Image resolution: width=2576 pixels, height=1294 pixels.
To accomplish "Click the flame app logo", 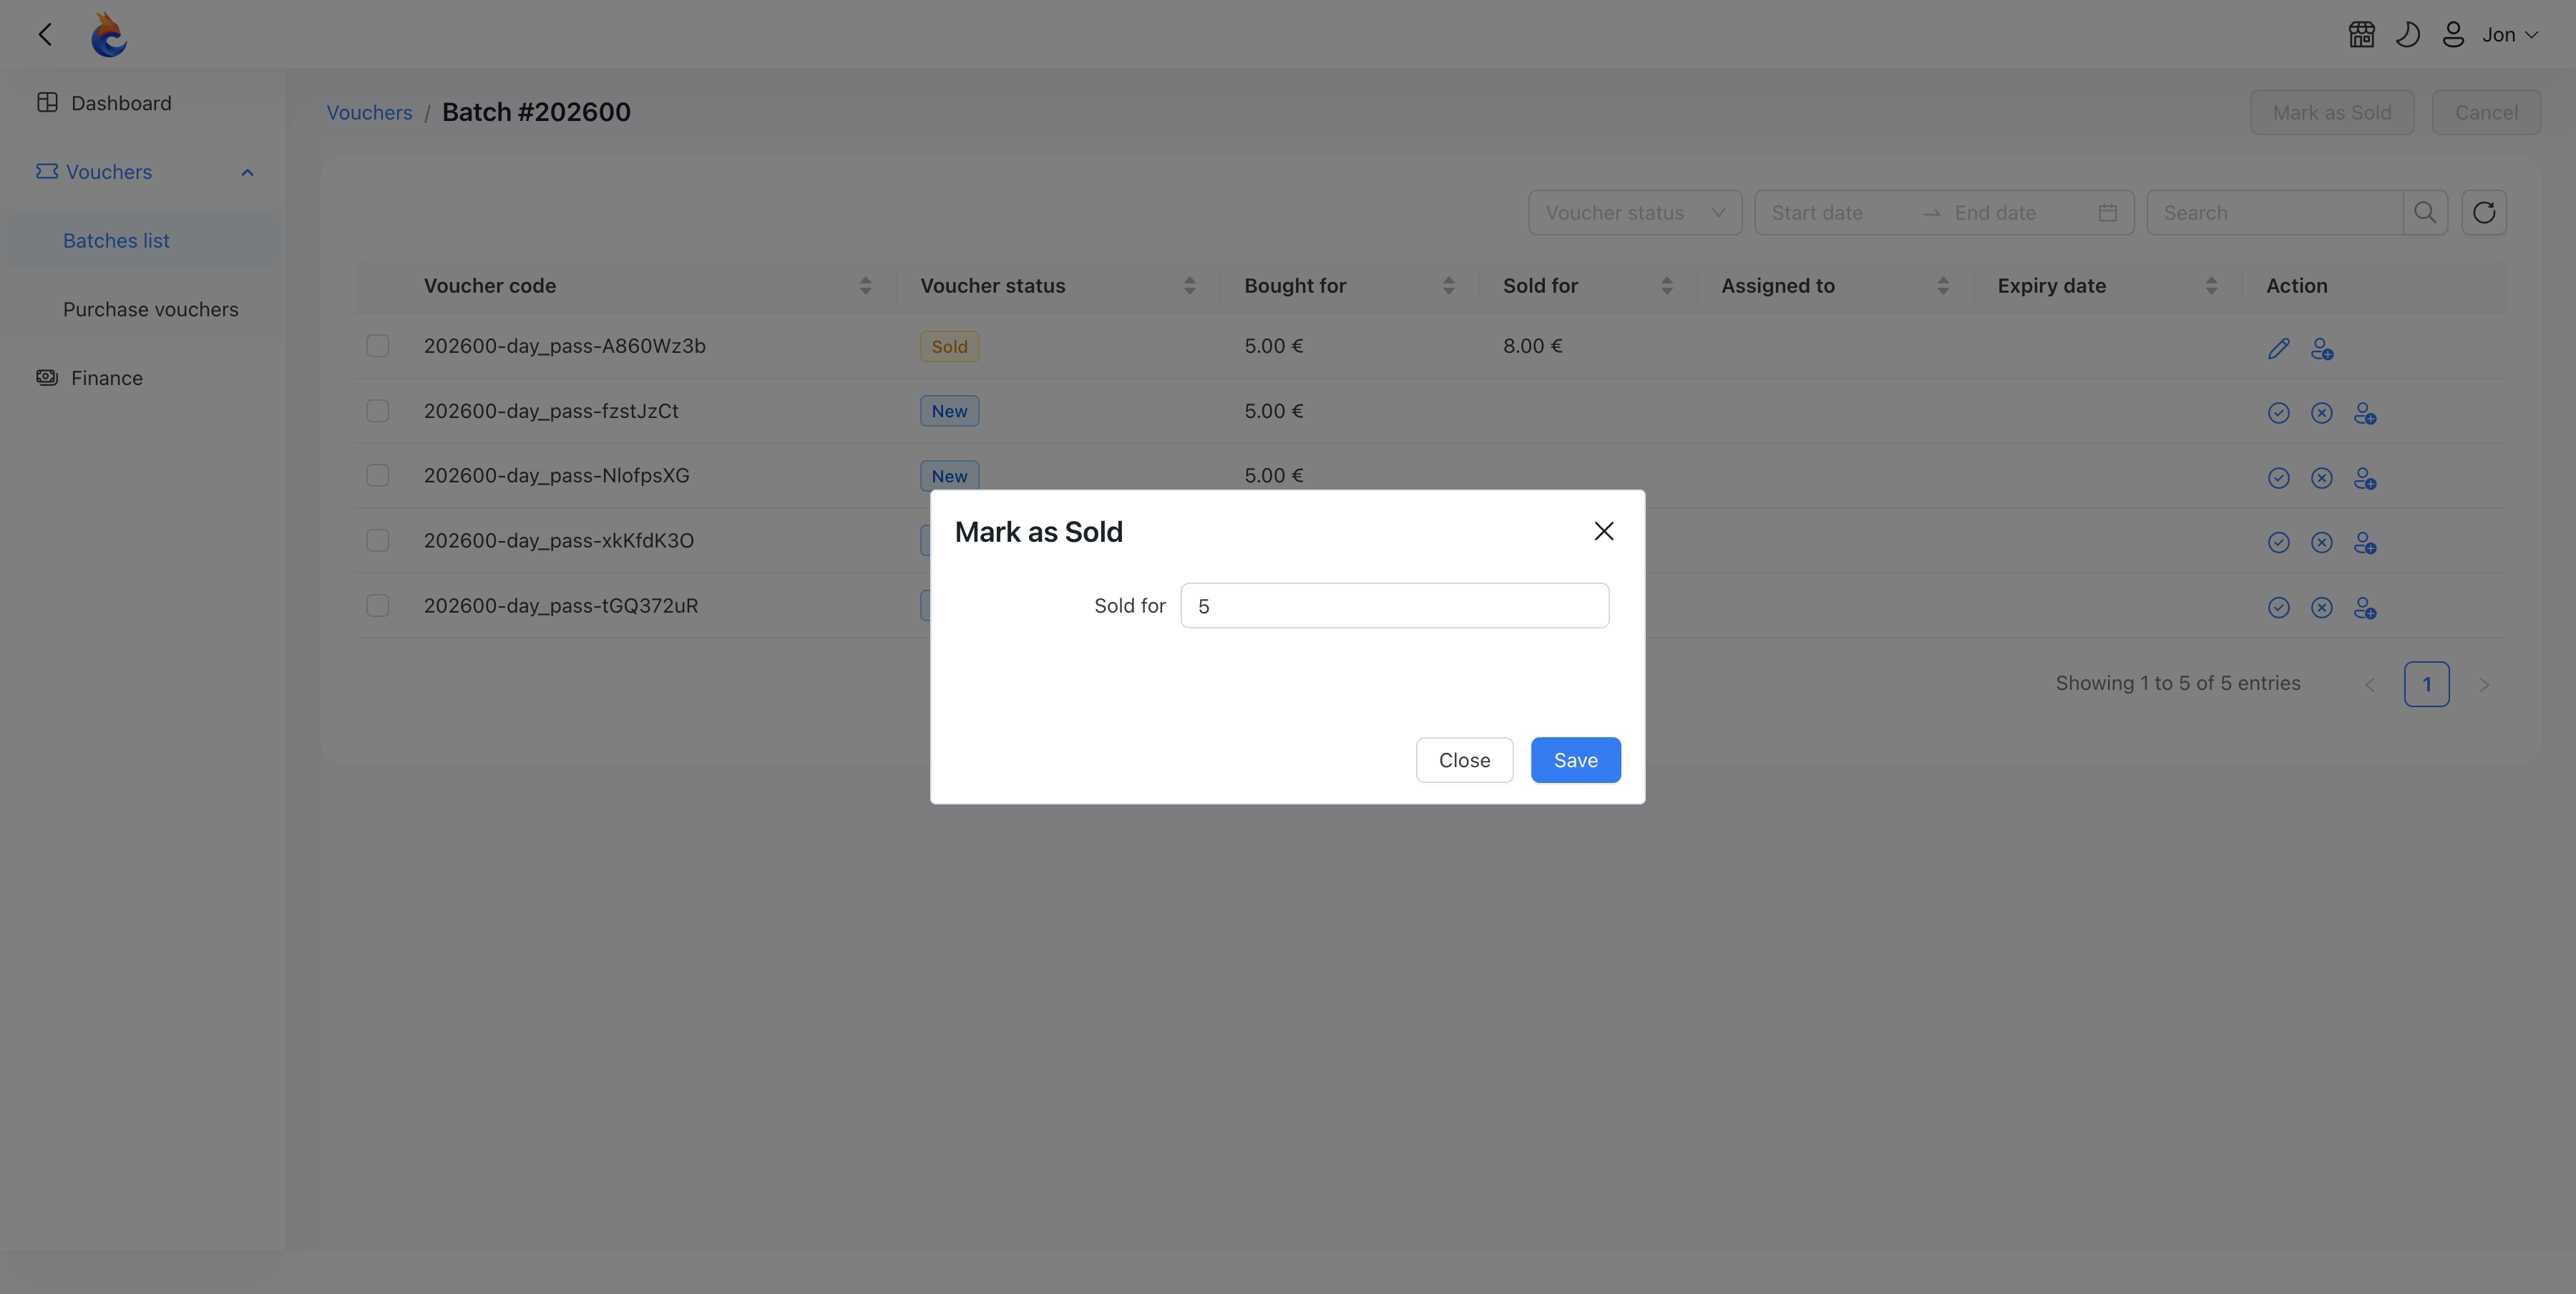I will point(108,35).
